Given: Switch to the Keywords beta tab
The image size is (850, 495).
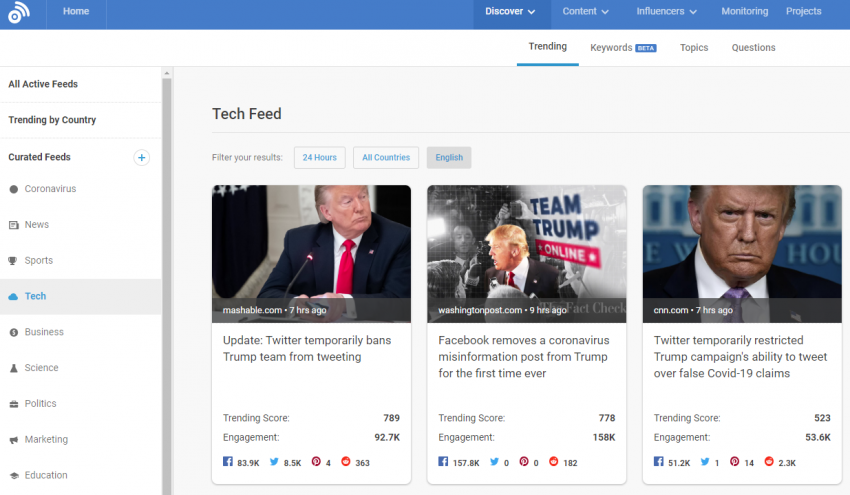Looking at the screenshot, I should click(x=623, y=48).
